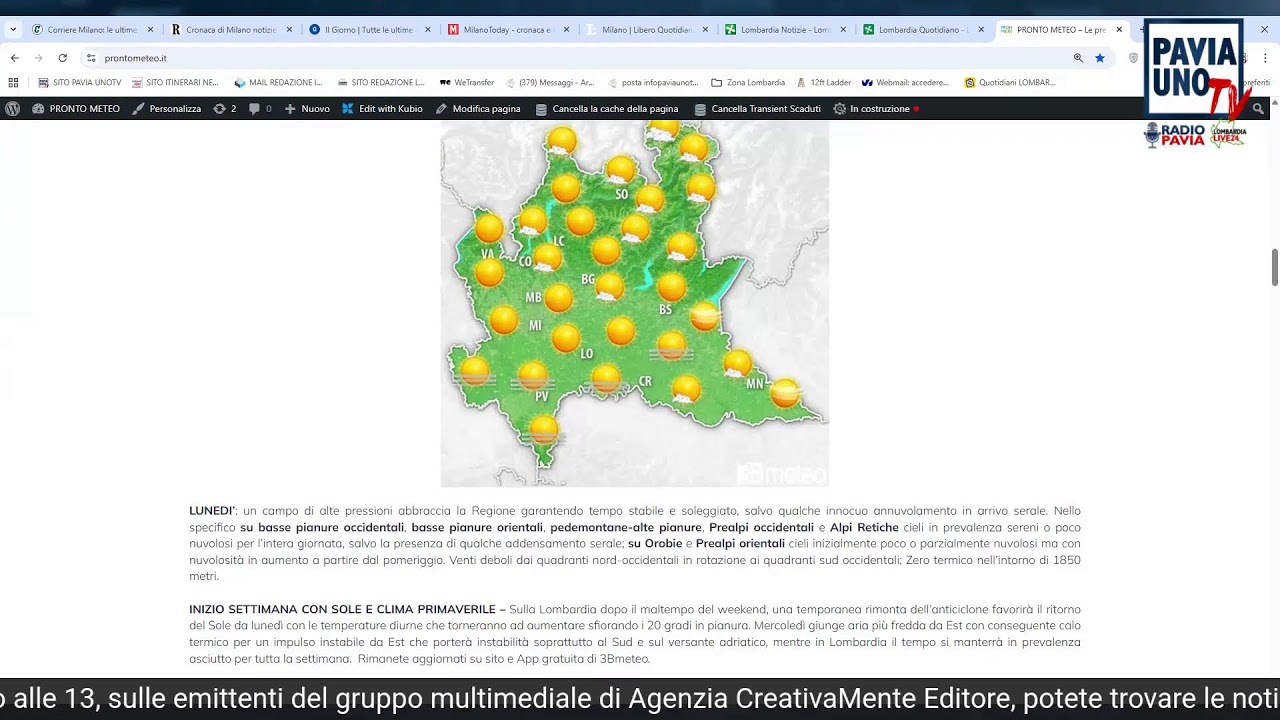Open Modifica pagina
The width and height of the screenshot is (1280, 720).
(x=478, y=108)
